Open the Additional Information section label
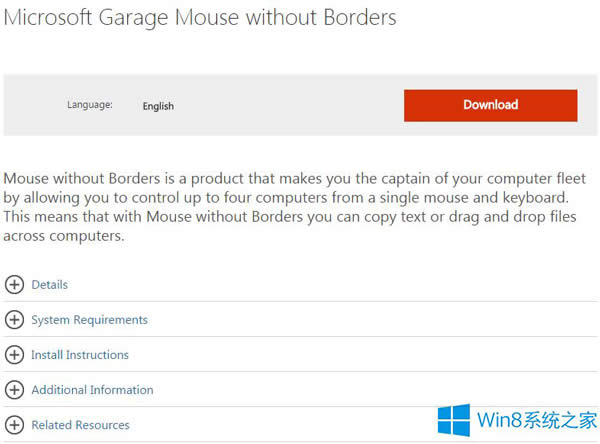This screenshot has height=444, width=600. (92, 390)
